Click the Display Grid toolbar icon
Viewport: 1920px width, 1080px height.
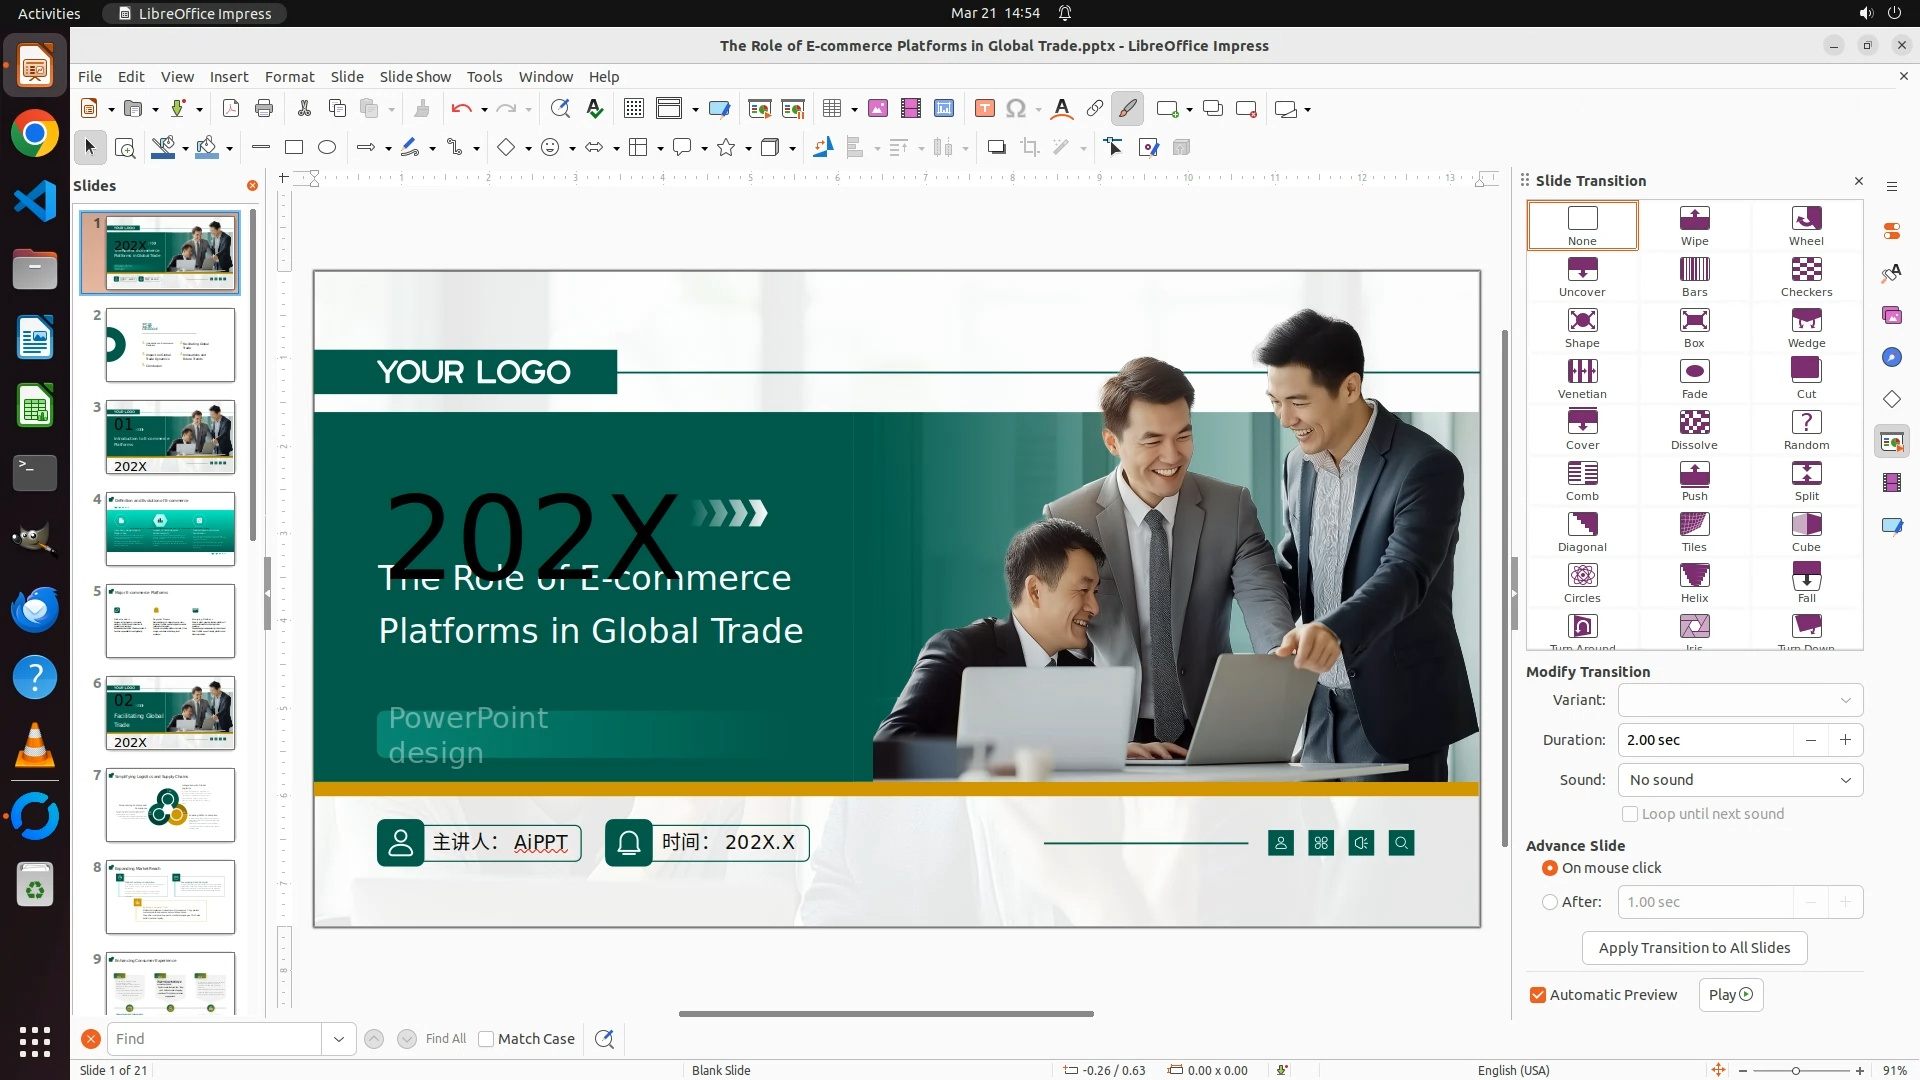(633, 108)
